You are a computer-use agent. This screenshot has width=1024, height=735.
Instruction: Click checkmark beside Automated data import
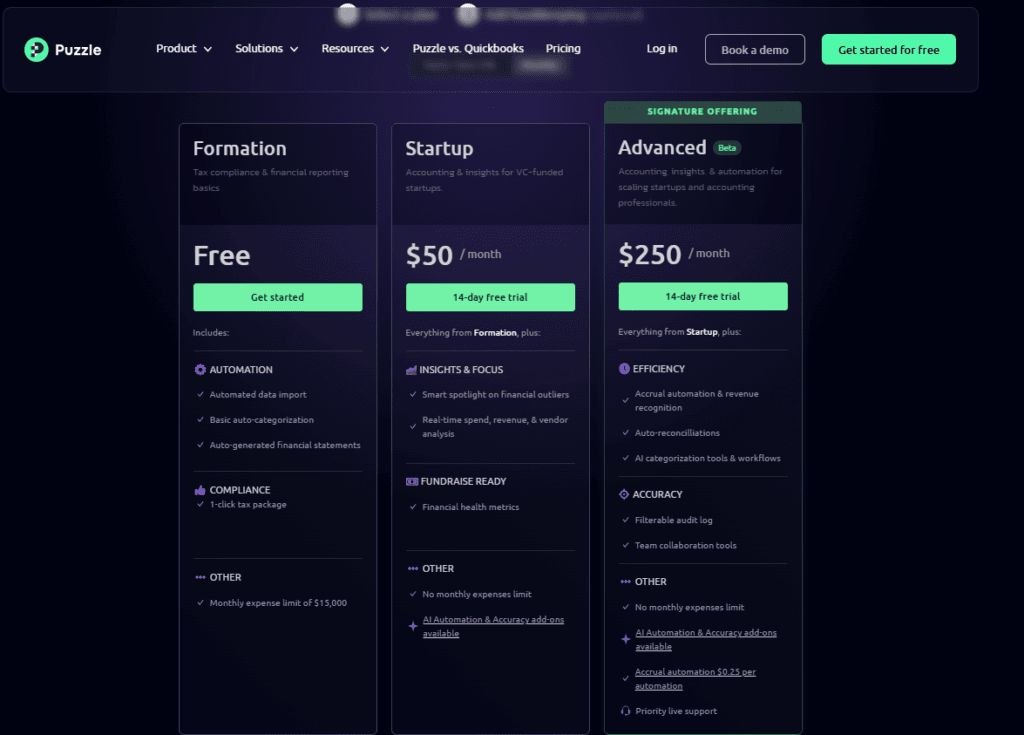point(200,395)
